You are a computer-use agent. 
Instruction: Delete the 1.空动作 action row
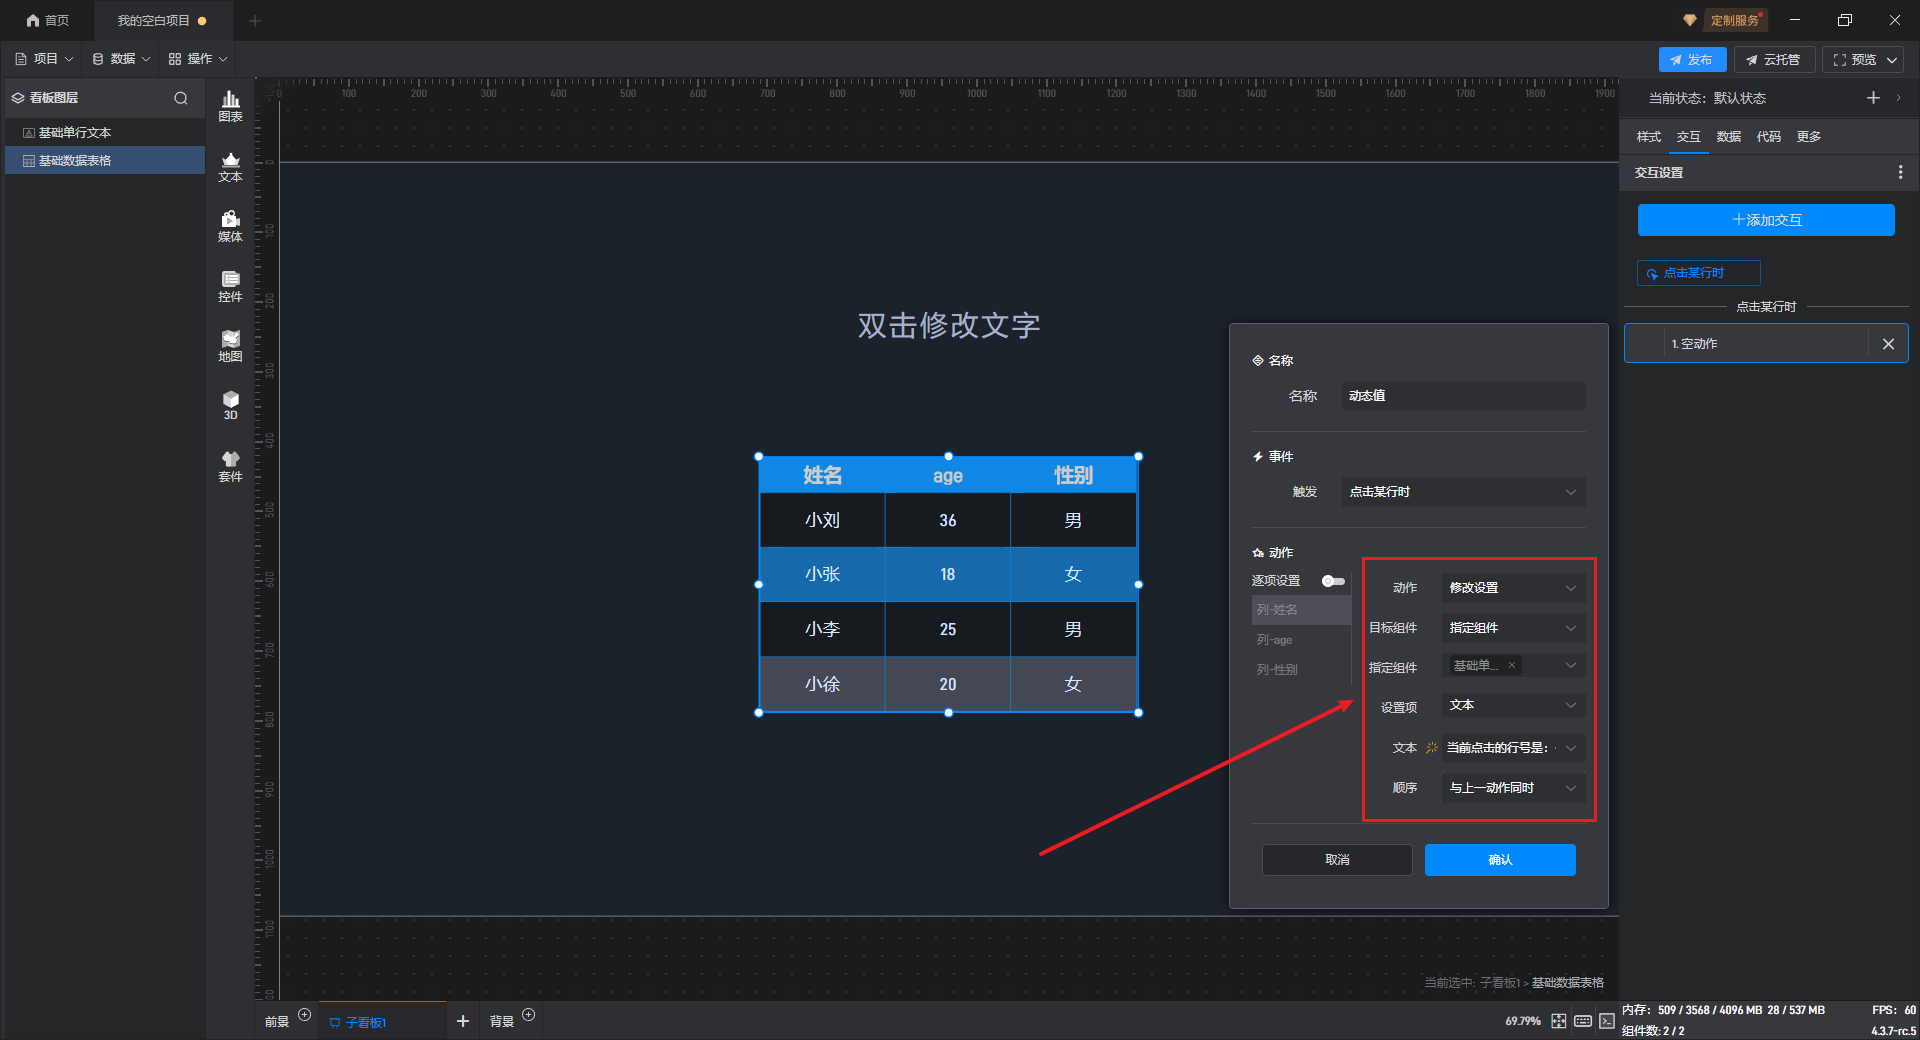pos(1888,344)
